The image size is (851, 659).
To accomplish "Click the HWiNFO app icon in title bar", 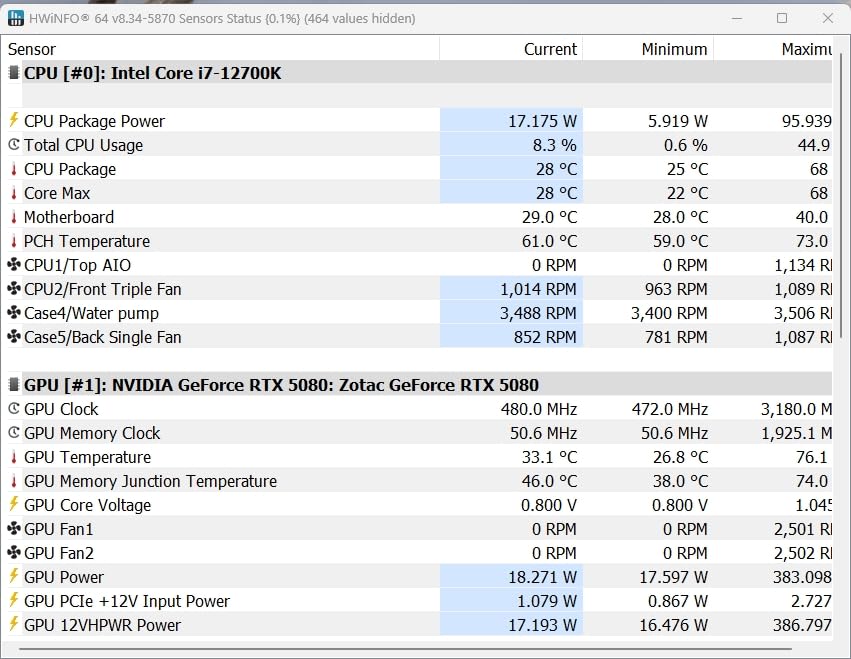I will point(16,18).
